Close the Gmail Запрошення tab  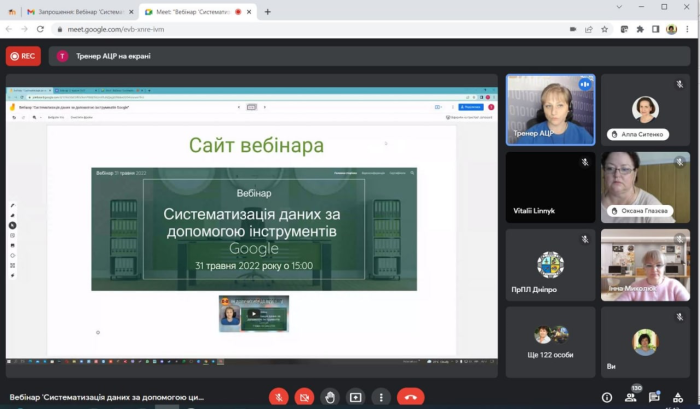pyautogui.click(x=131, y=12)
